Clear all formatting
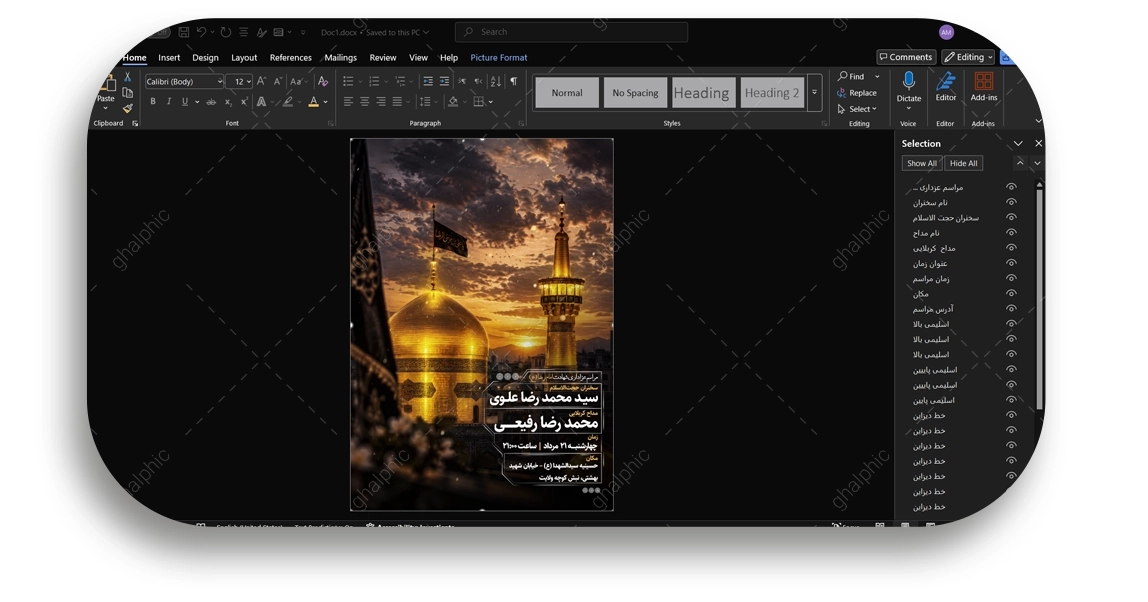Image resolution: width=1148 pixels, height=602 pixels. click(323, 81)
